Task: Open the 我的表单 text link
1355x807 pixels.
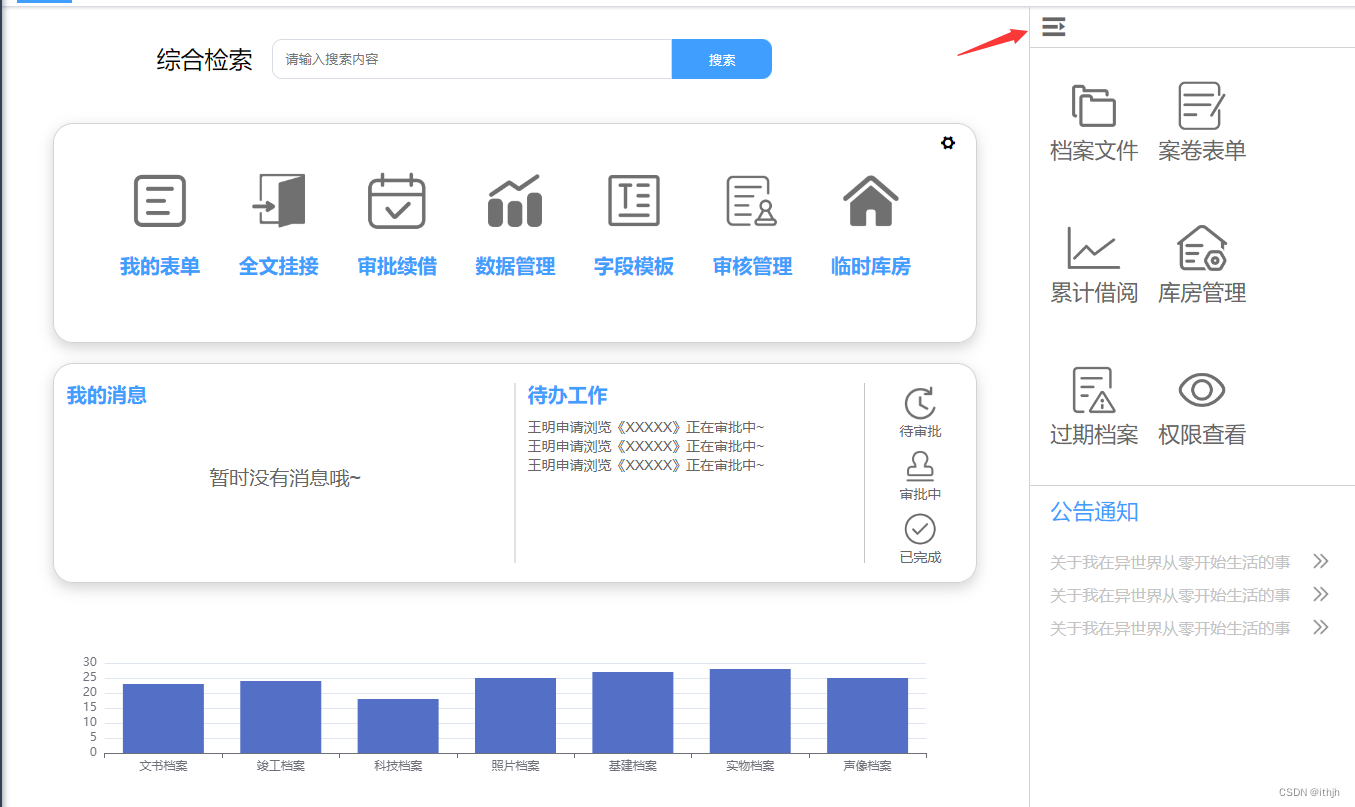Action: click(x=160, y=267)
